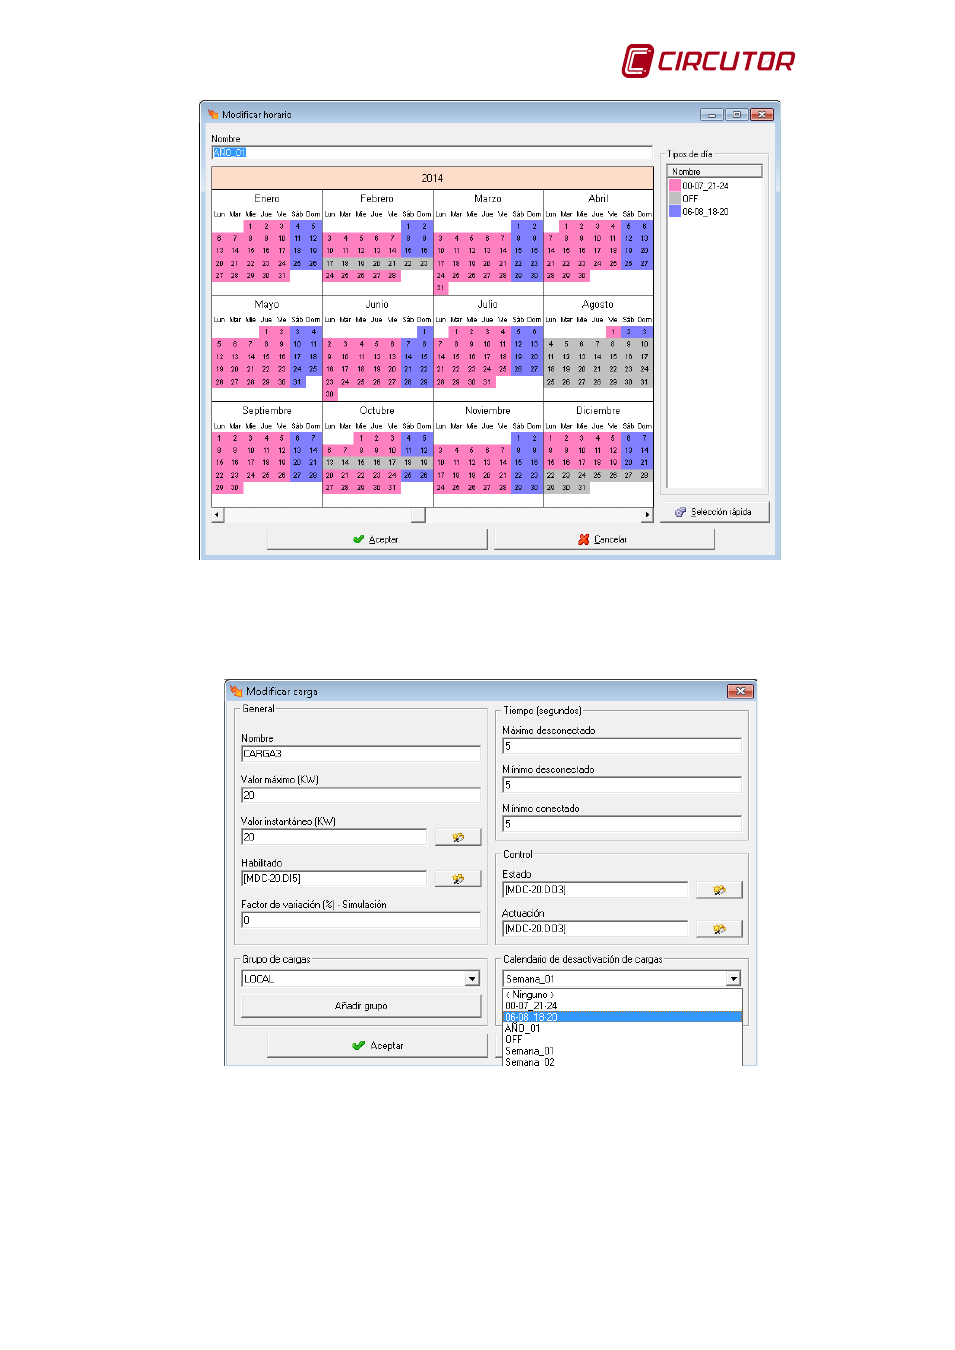The image size is (955, 1350).
Task: Click the Añadir grupo button
Action: (361, 1006)
